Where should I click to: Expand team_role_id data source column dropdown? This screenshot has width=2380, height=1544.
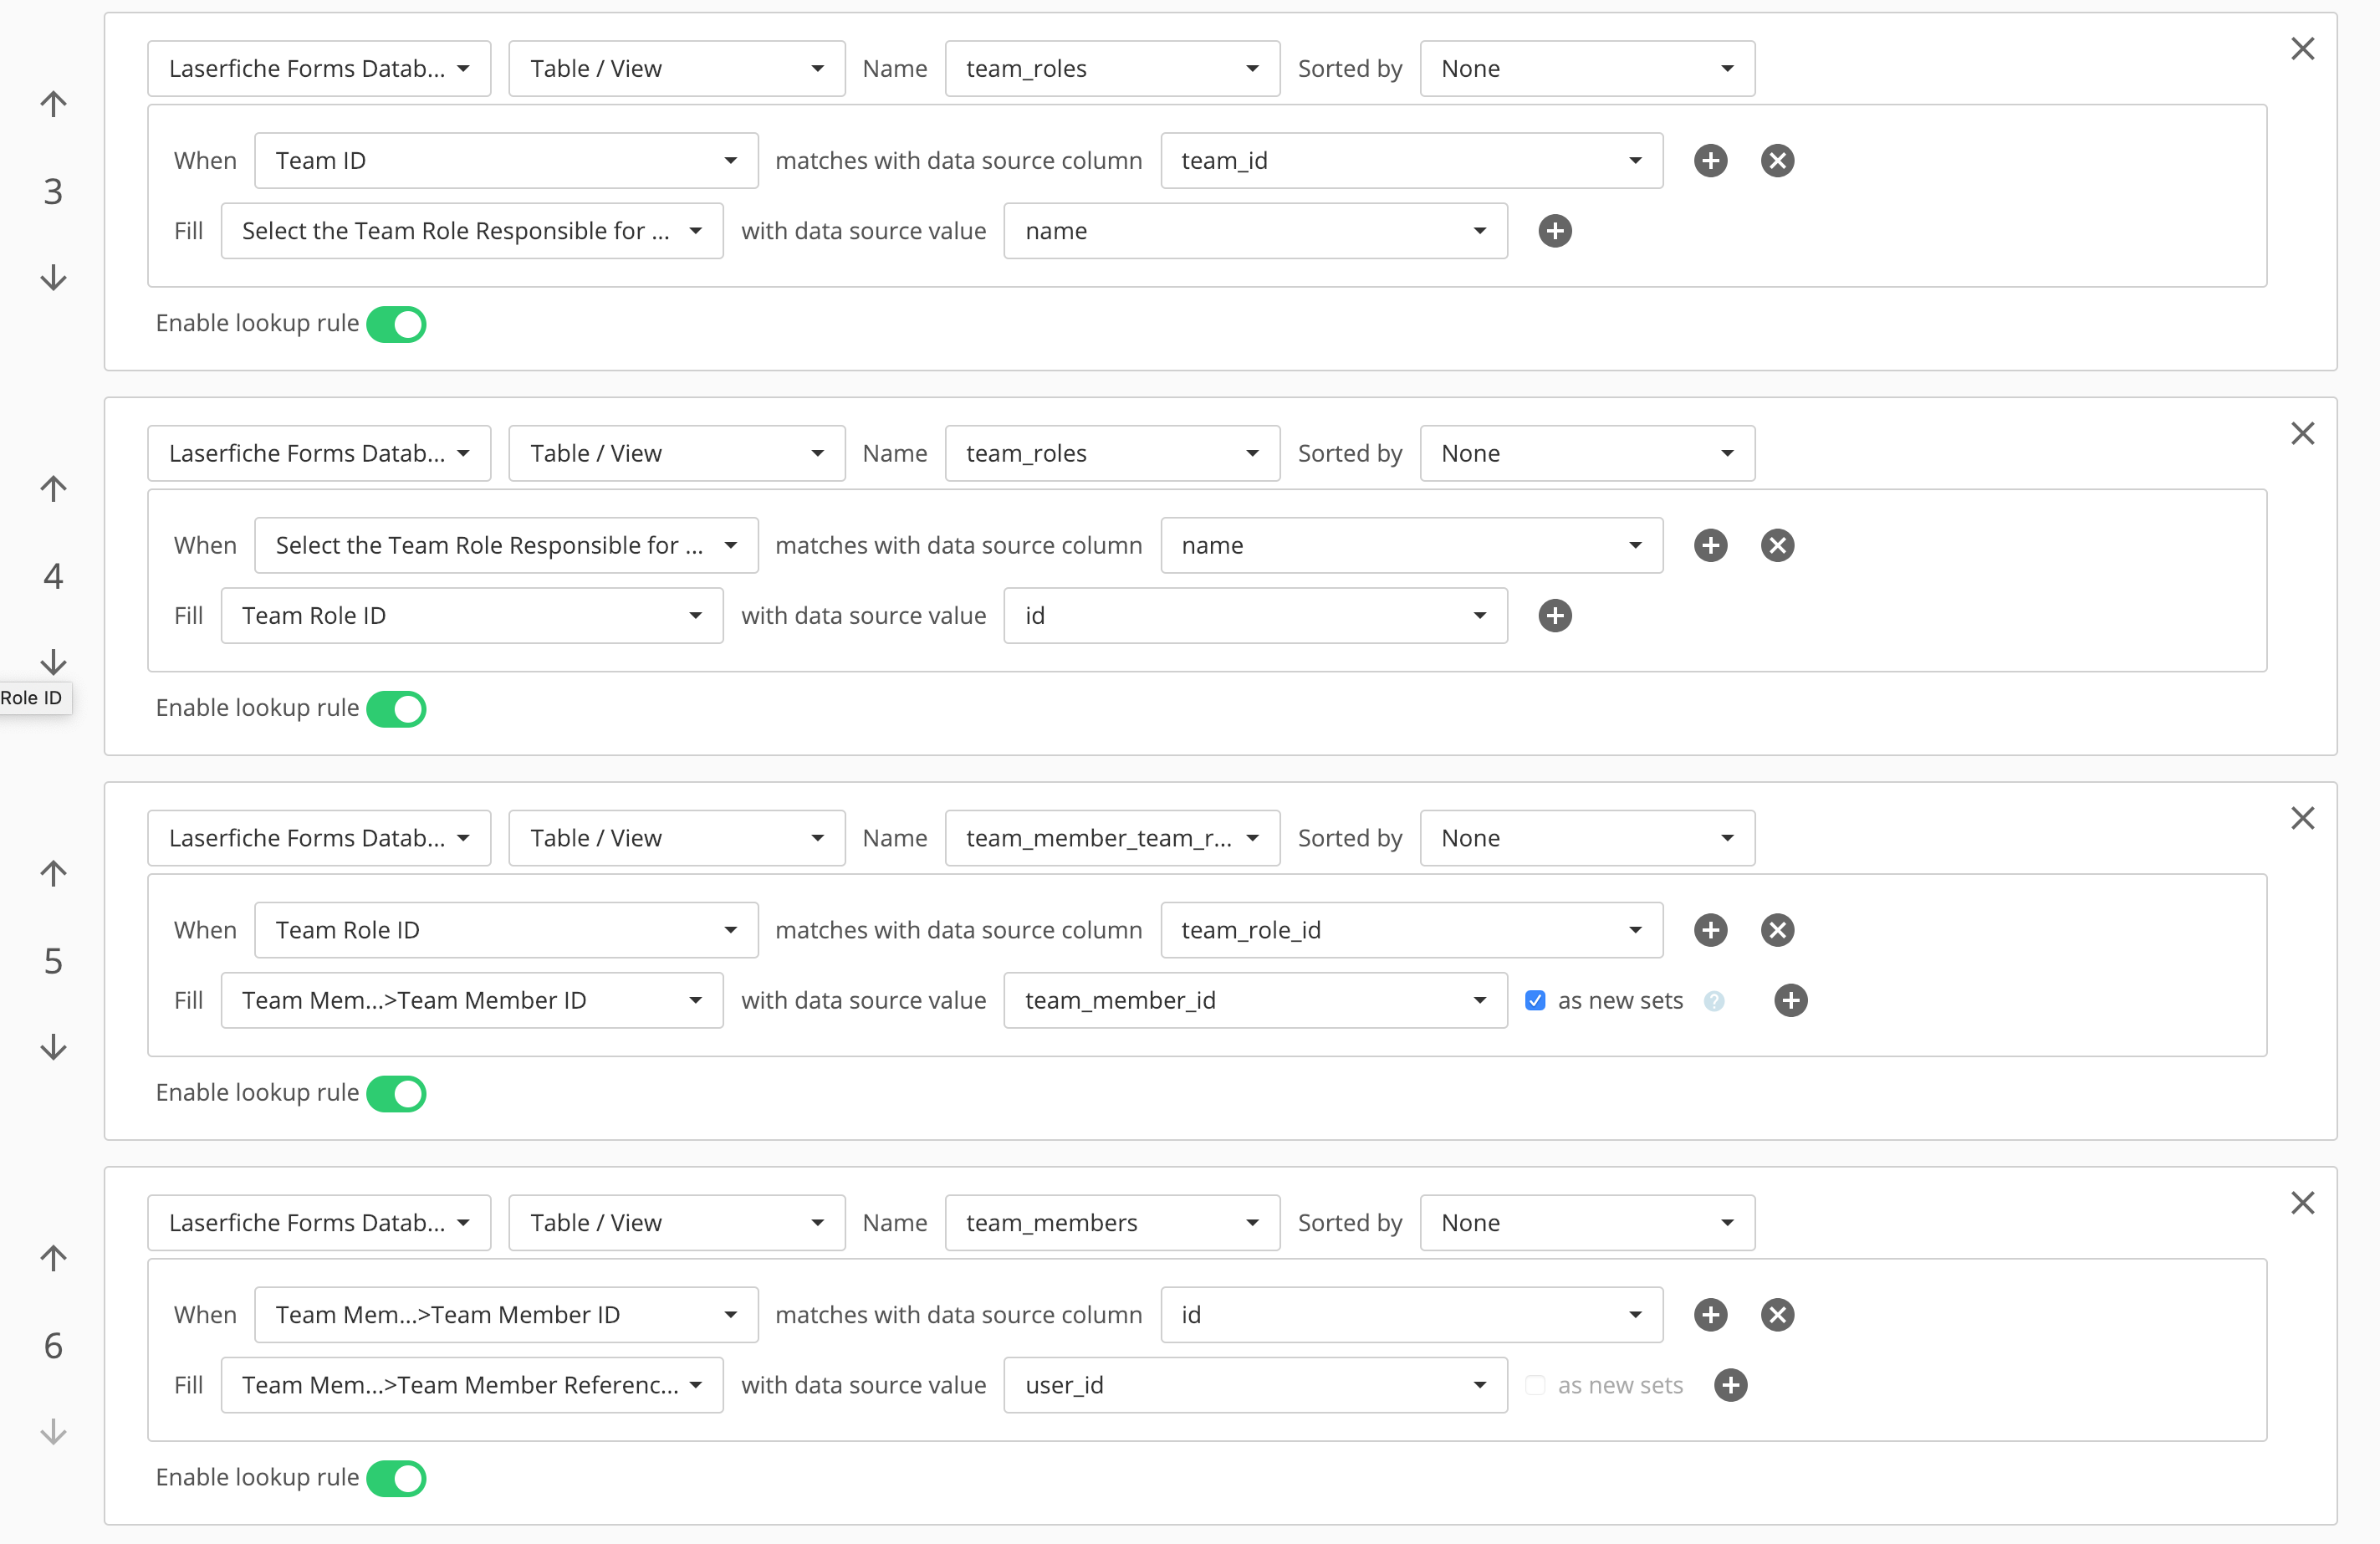point(1411,930)
